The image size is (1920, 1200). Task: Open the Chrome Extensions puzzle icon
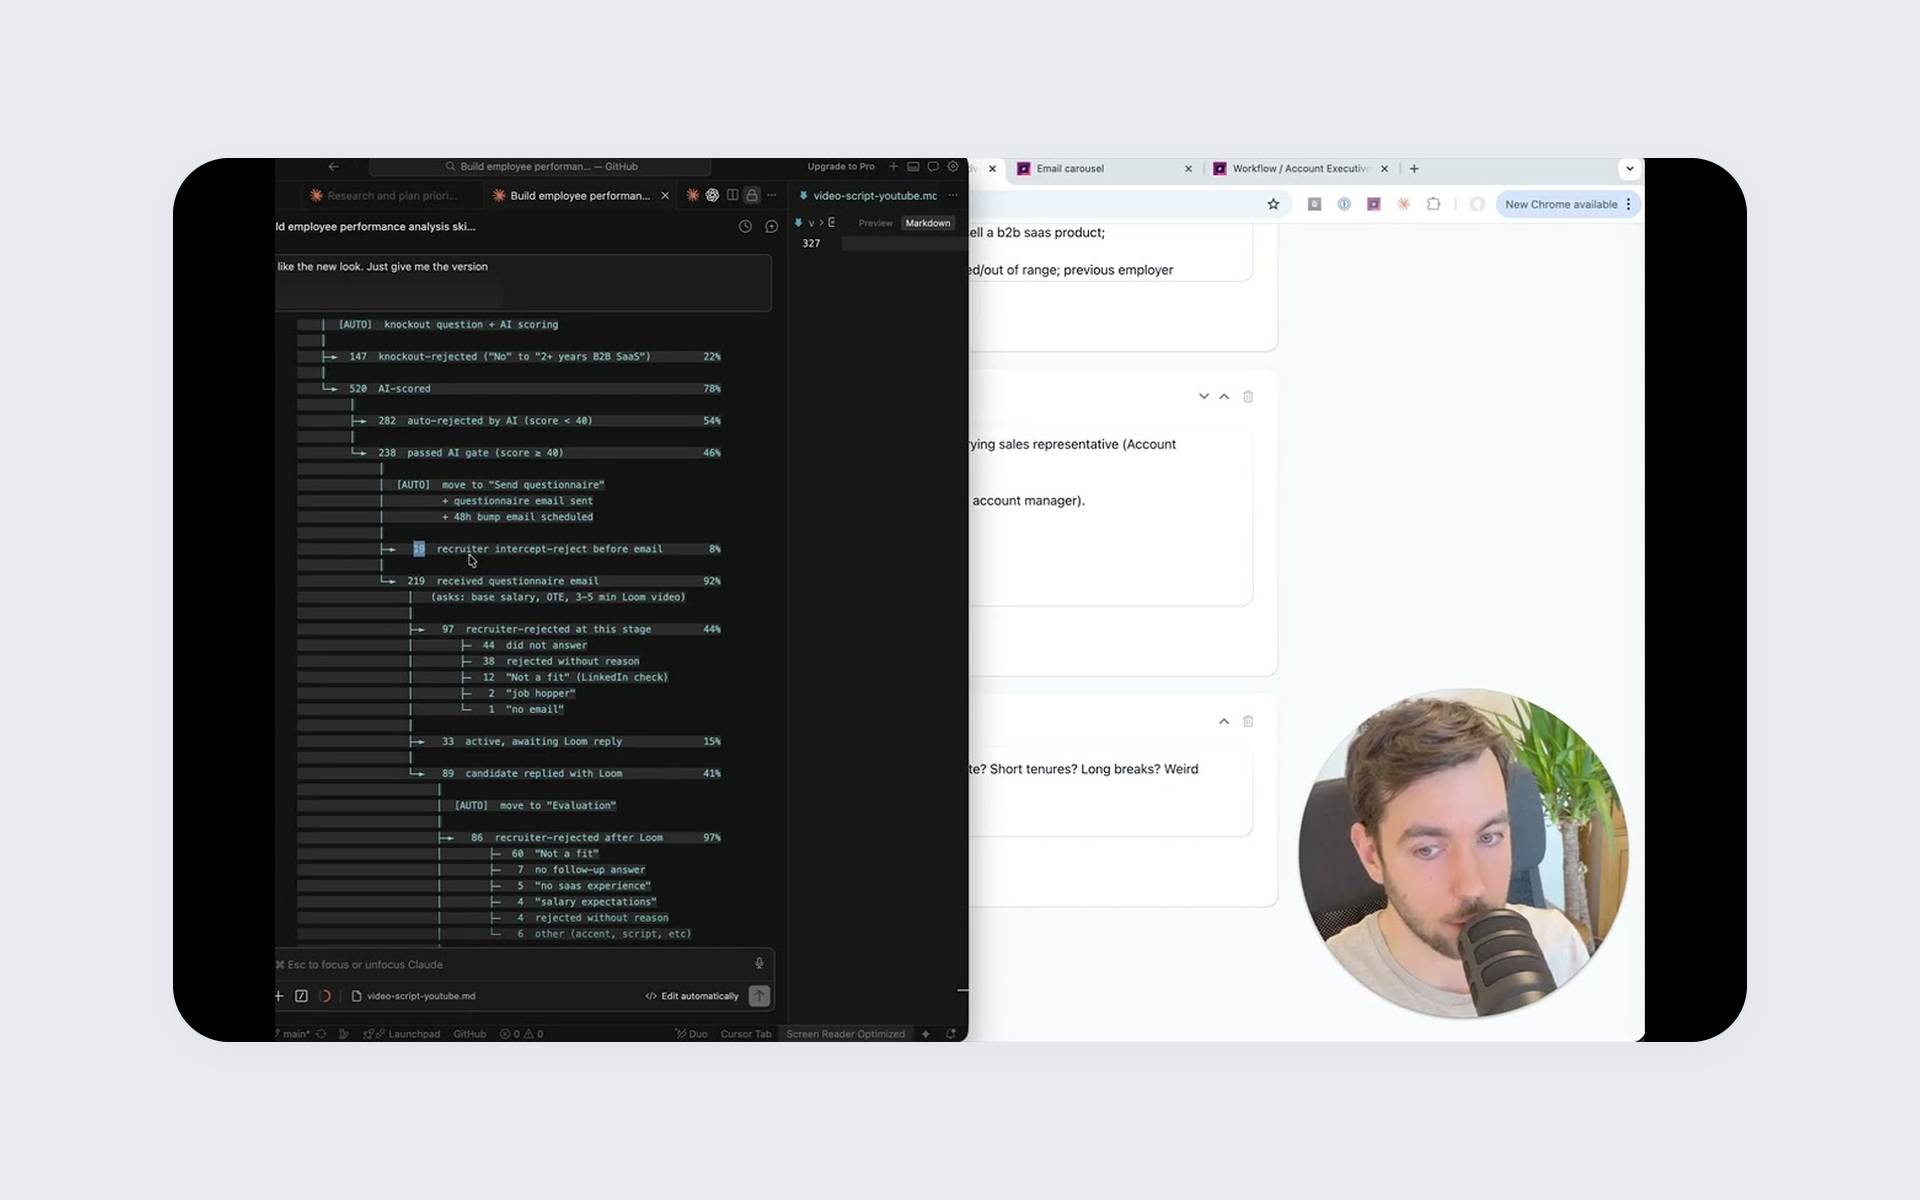1433,204
